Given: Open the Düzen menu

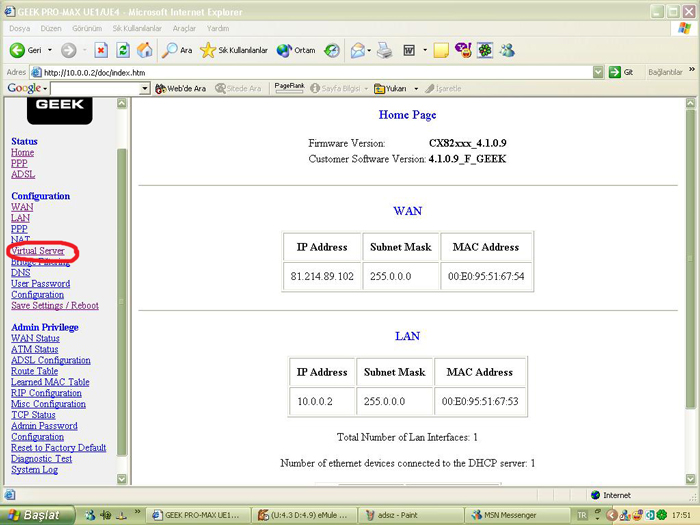Looking at the screenshot, I should click(51, 28).
